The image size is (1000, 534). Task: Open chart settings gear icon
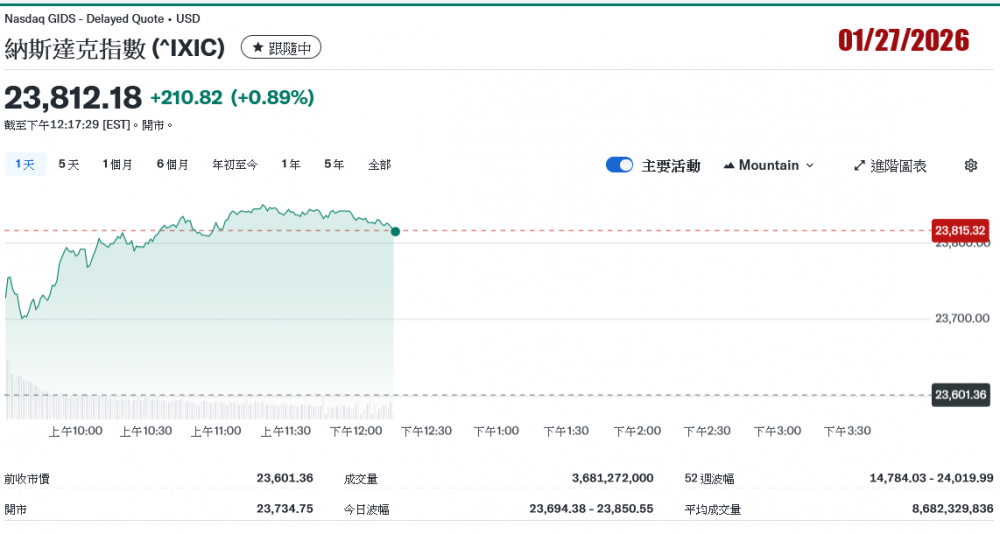970,165
